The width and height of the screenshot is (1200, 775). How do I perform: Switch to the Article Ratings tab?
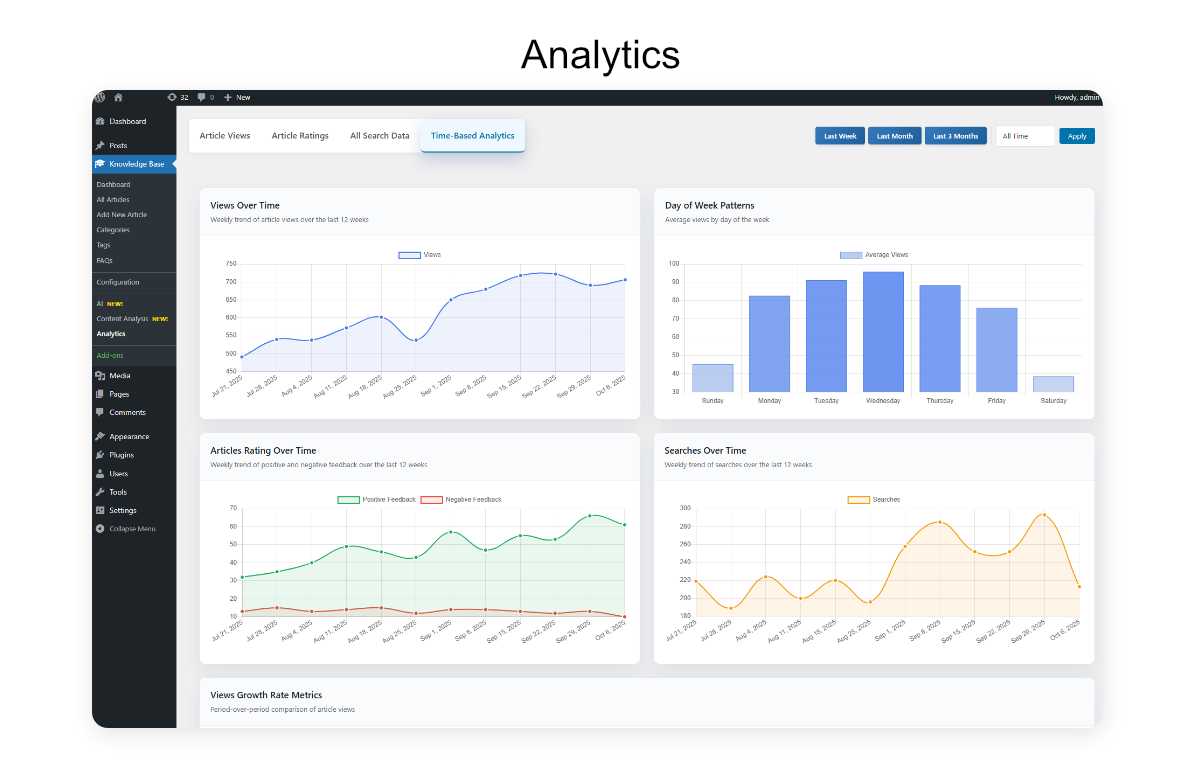coord(300,135)
